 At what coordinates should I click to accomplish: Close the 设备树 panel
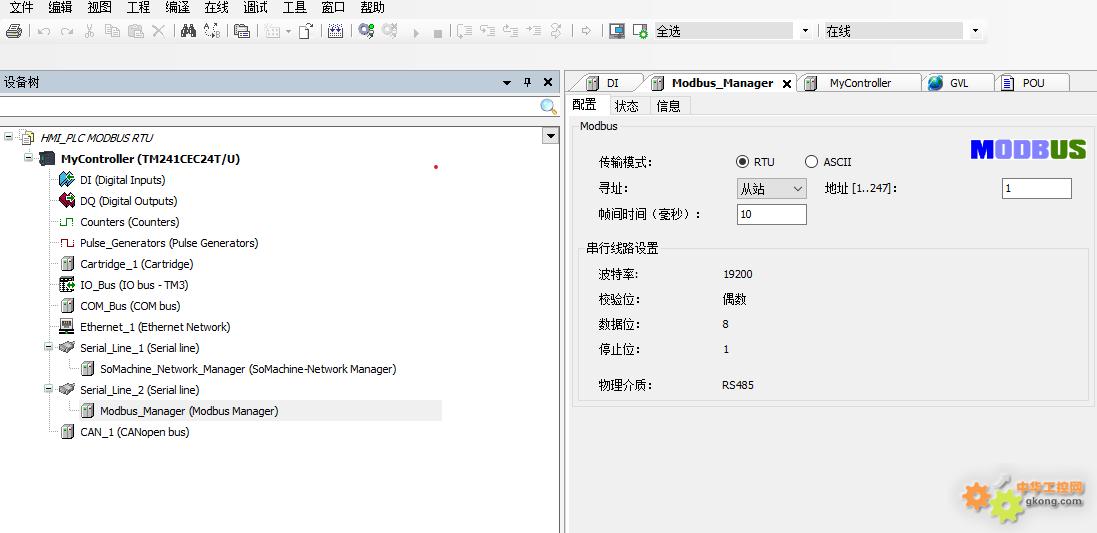[548, 83]
